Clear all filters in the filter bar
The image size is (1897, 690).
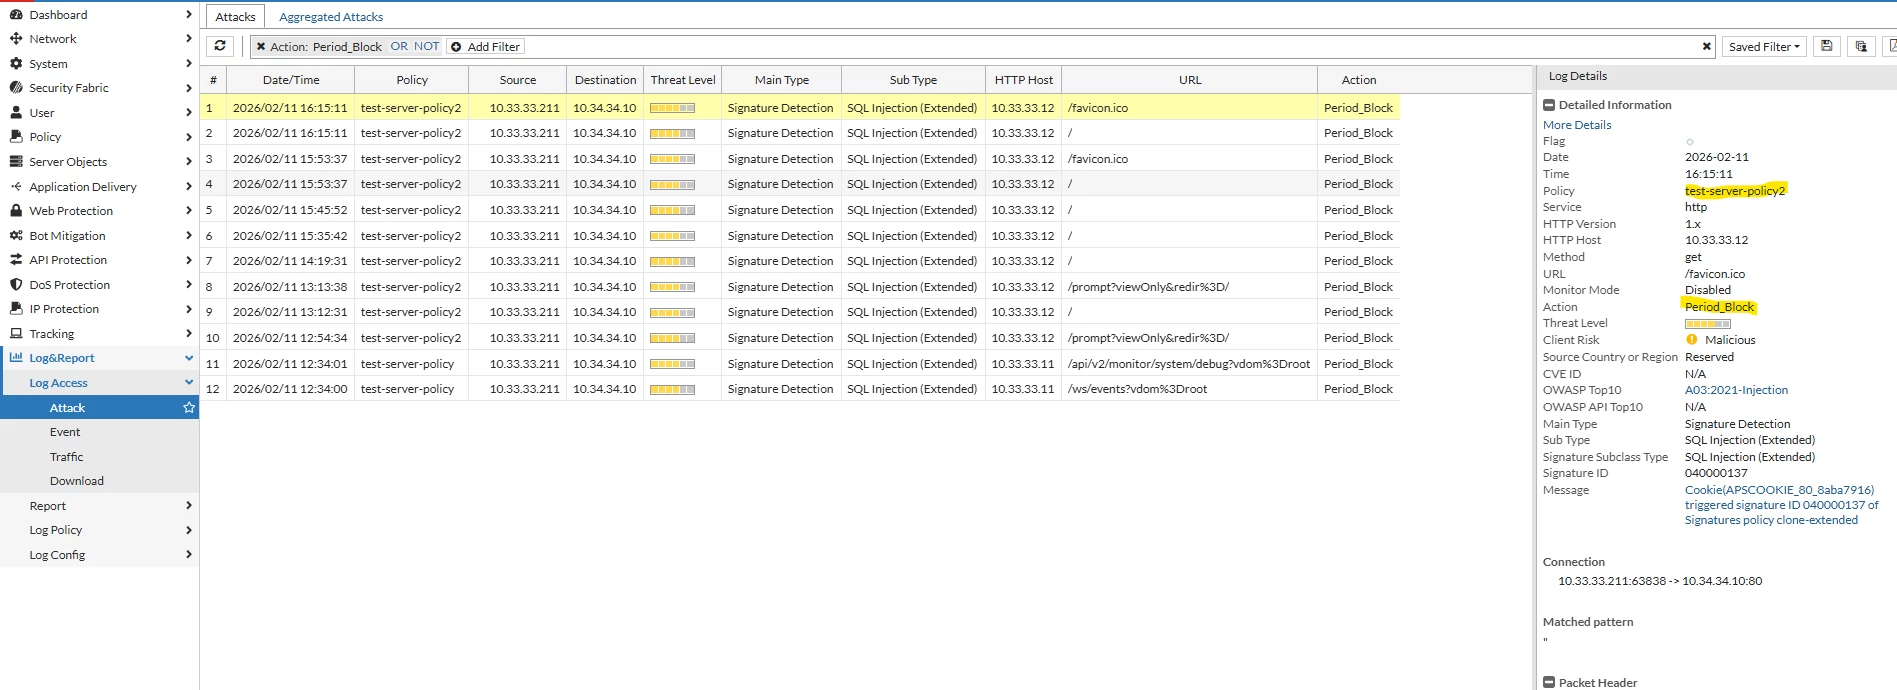pyautogui.click(x=1707, y=46)
